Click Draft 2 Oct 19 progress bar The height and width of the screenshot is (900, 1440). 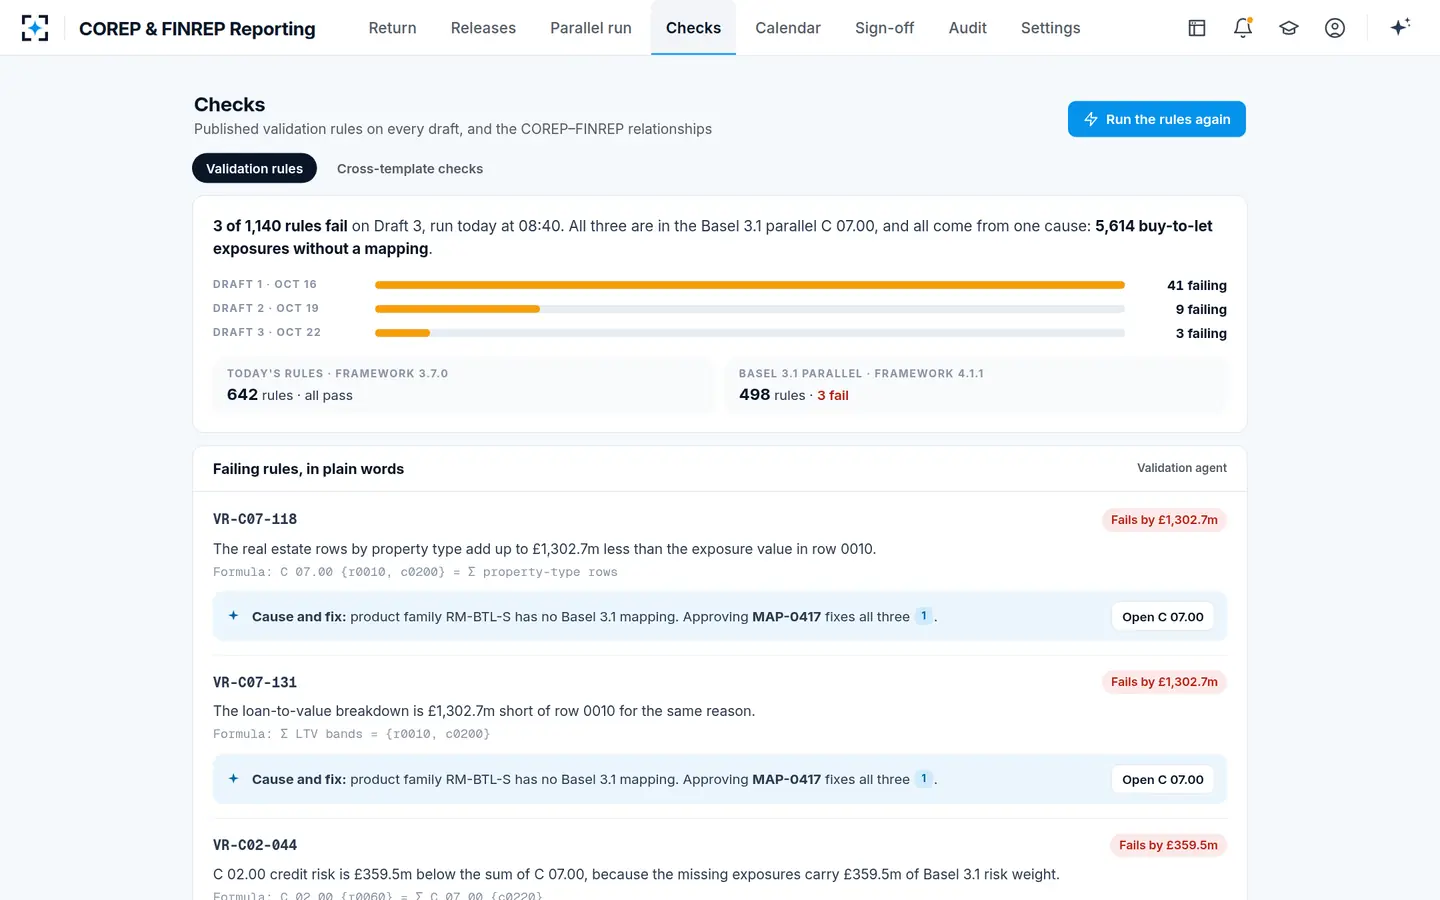pyautogui.click(x=750, y=309)
